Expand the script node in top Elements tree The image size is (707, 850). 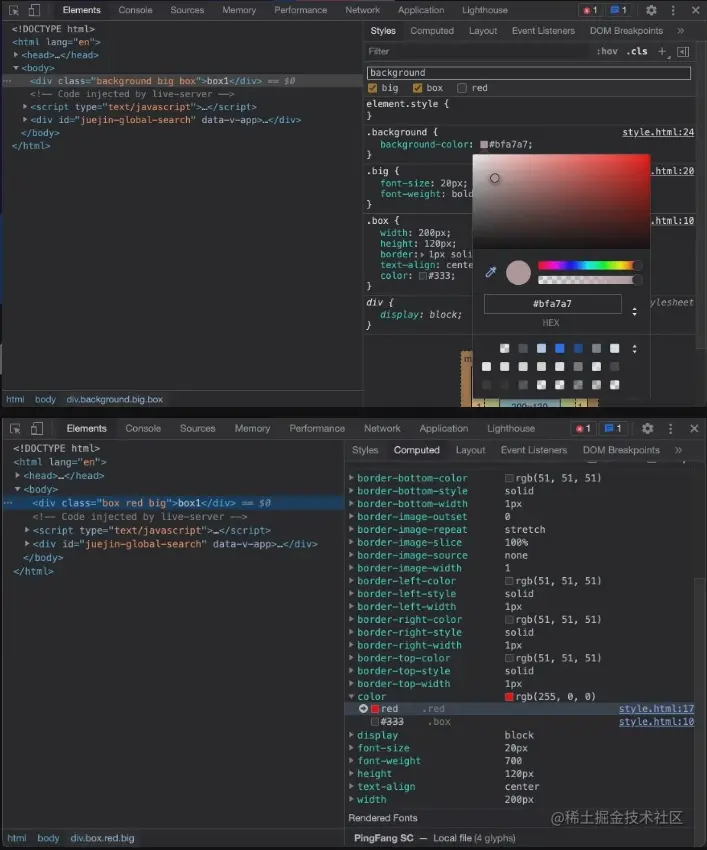[25, 107]
